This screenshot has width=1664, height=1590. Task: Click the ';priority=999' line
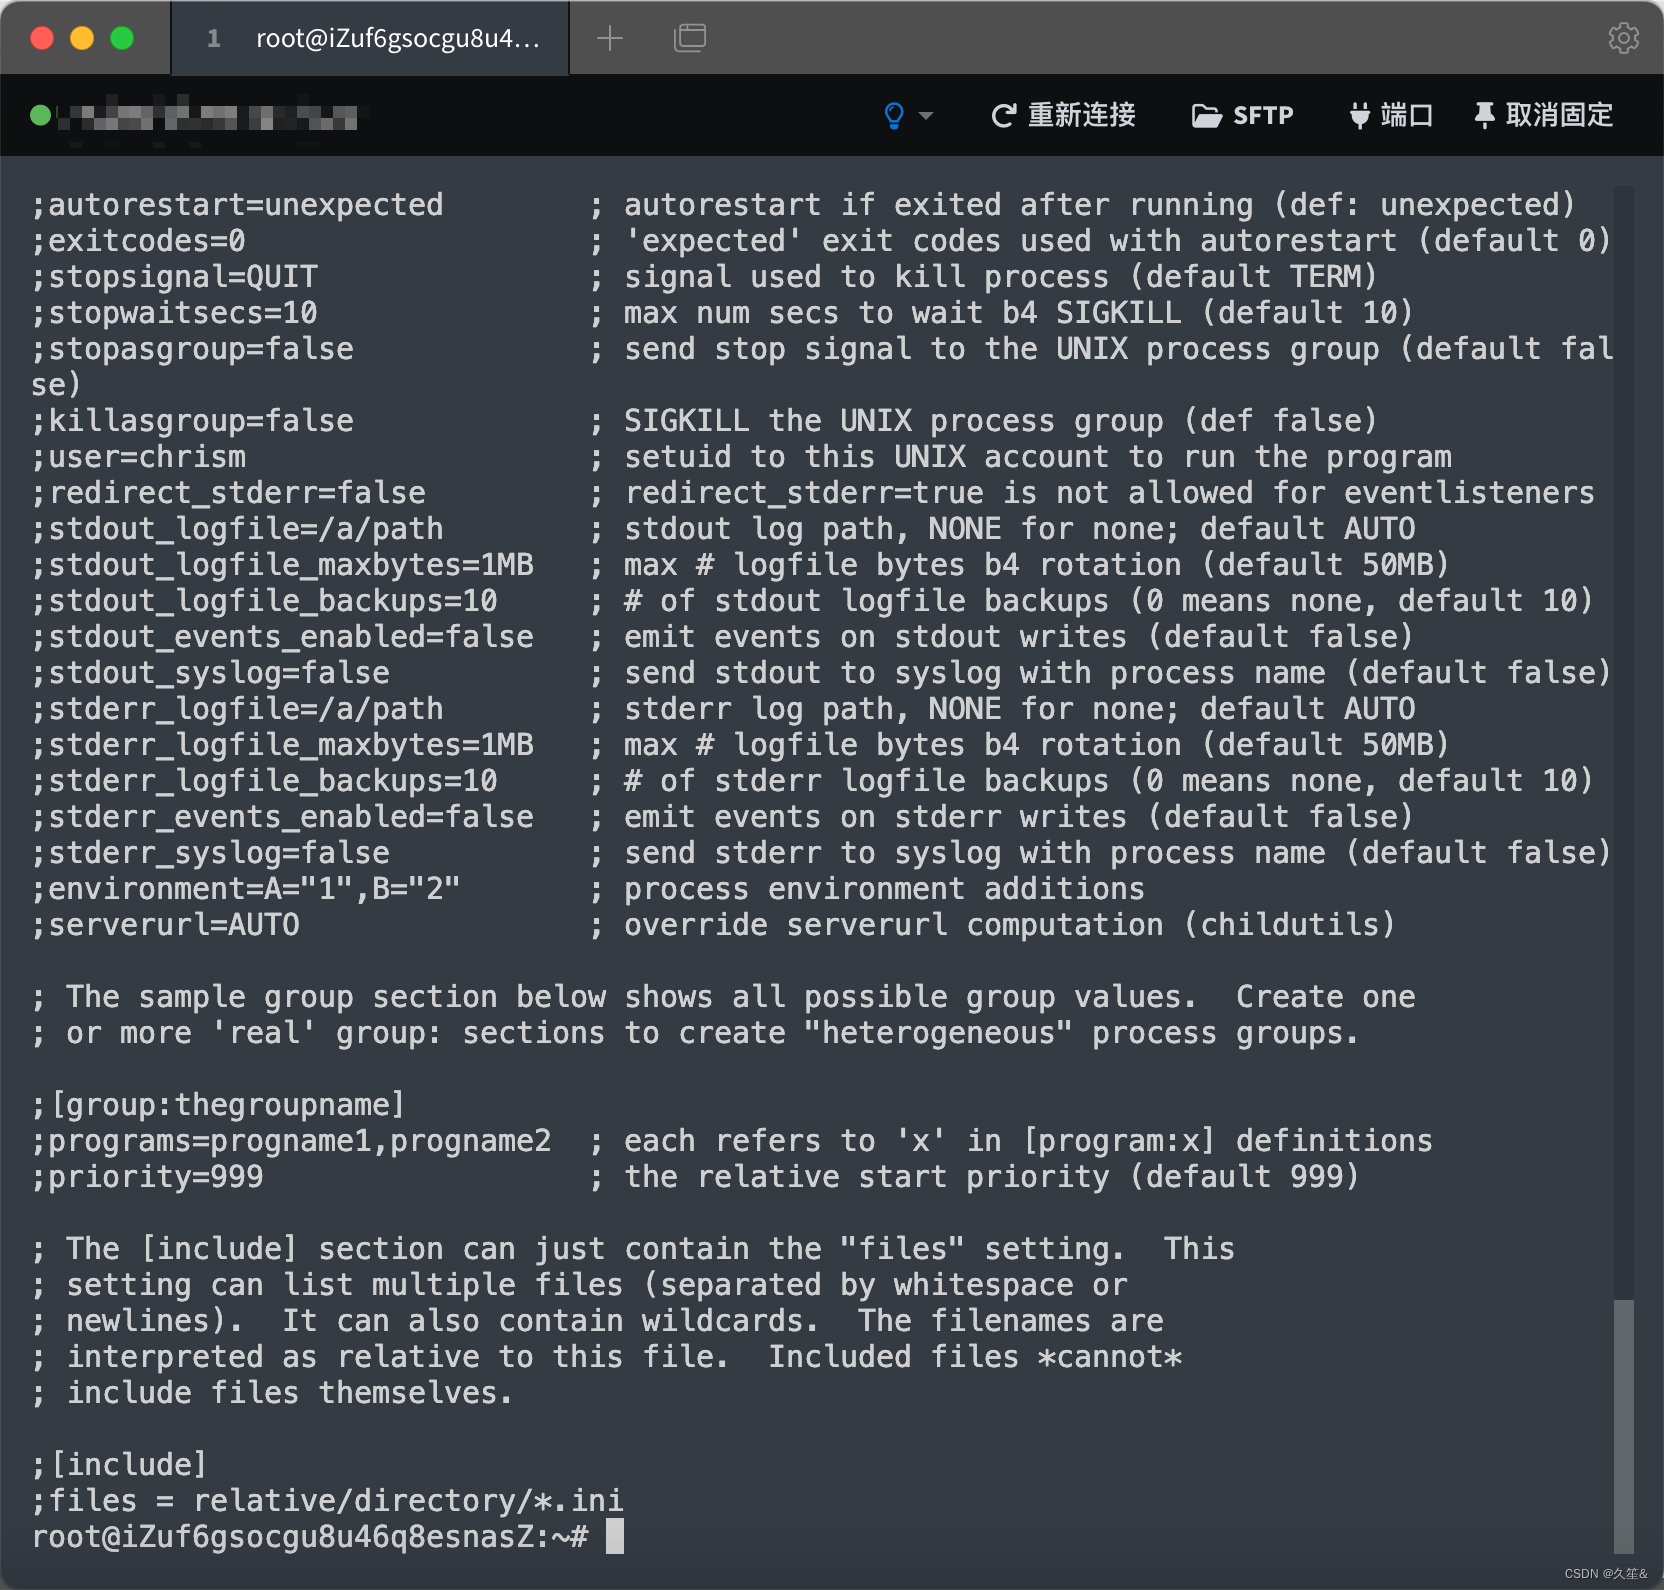click(x=147, y=1176)
